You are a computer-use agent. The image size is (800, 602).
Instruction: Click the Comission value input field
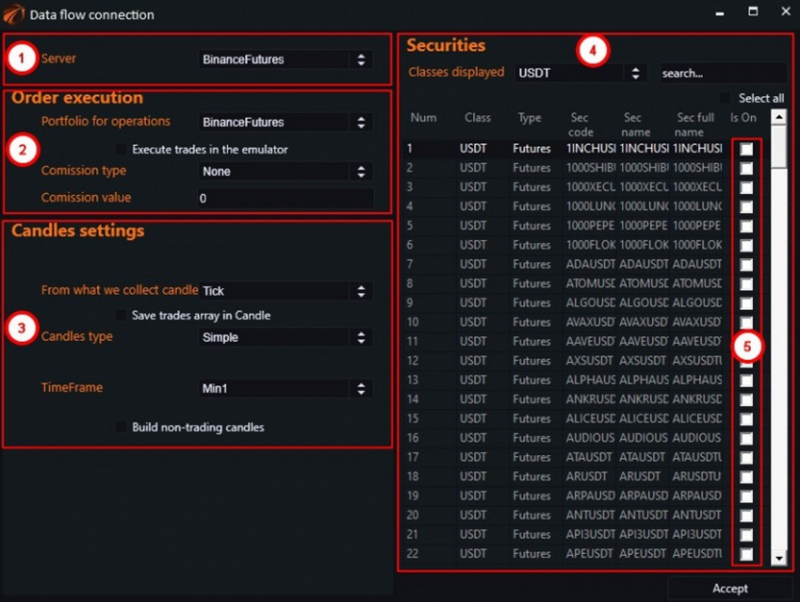pos(285,198)
